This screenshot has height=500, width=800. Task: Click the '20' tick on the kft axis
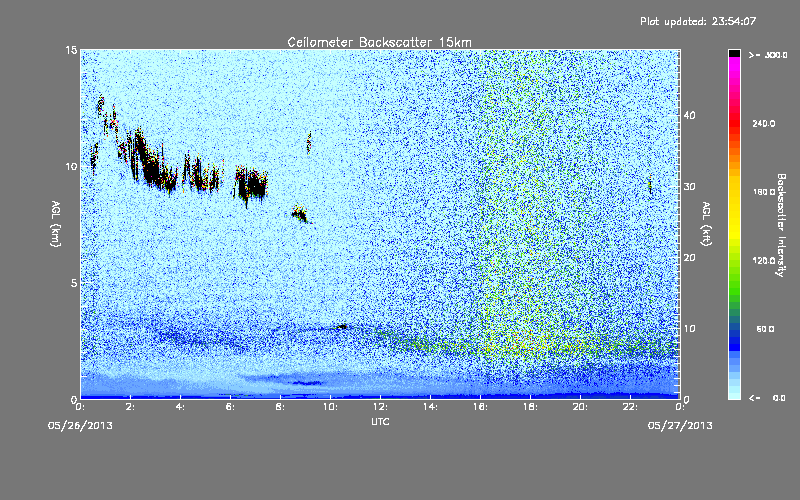(x=689, y=257)
